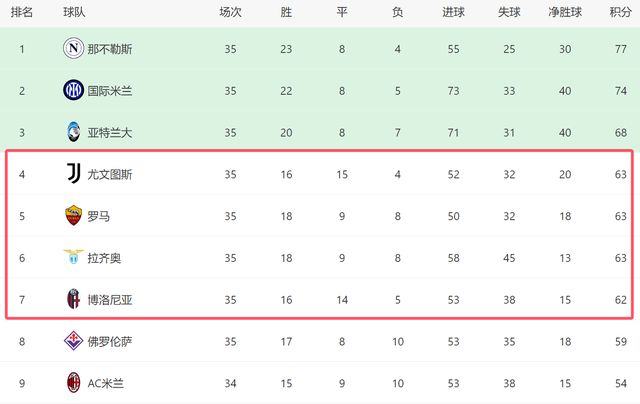Click the 场次 column header
Image resolution: width=640 pixels, height=404 pixels.
230,12
